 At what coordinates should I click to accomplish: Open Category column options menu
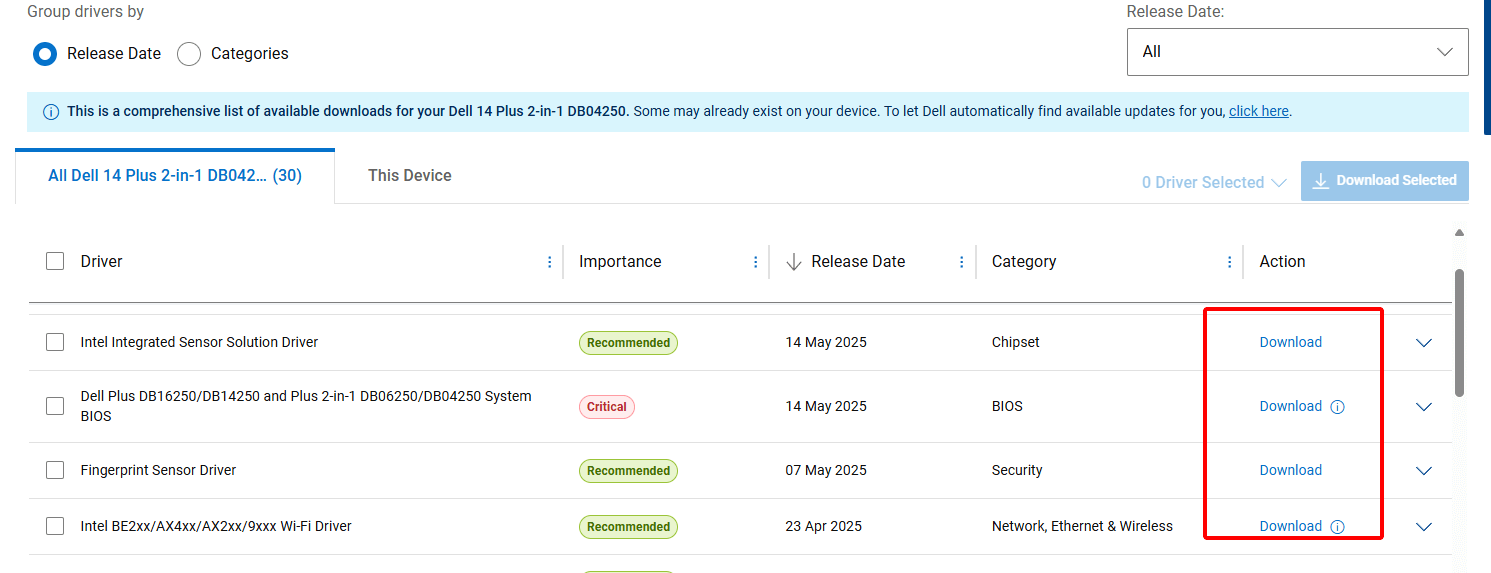pyautogui.click(x=1230, y=262)
